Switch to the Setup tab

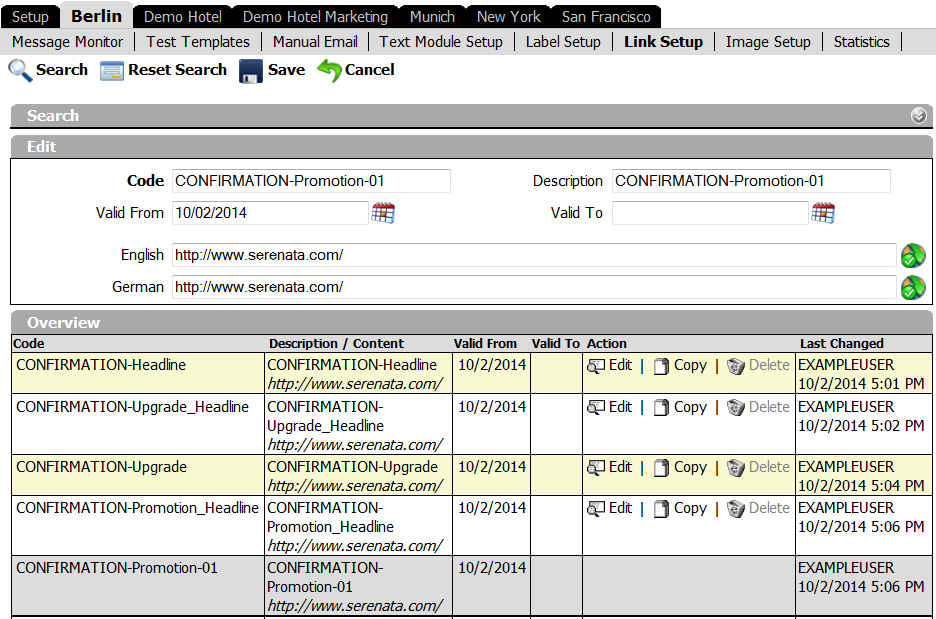coord(30,17)
